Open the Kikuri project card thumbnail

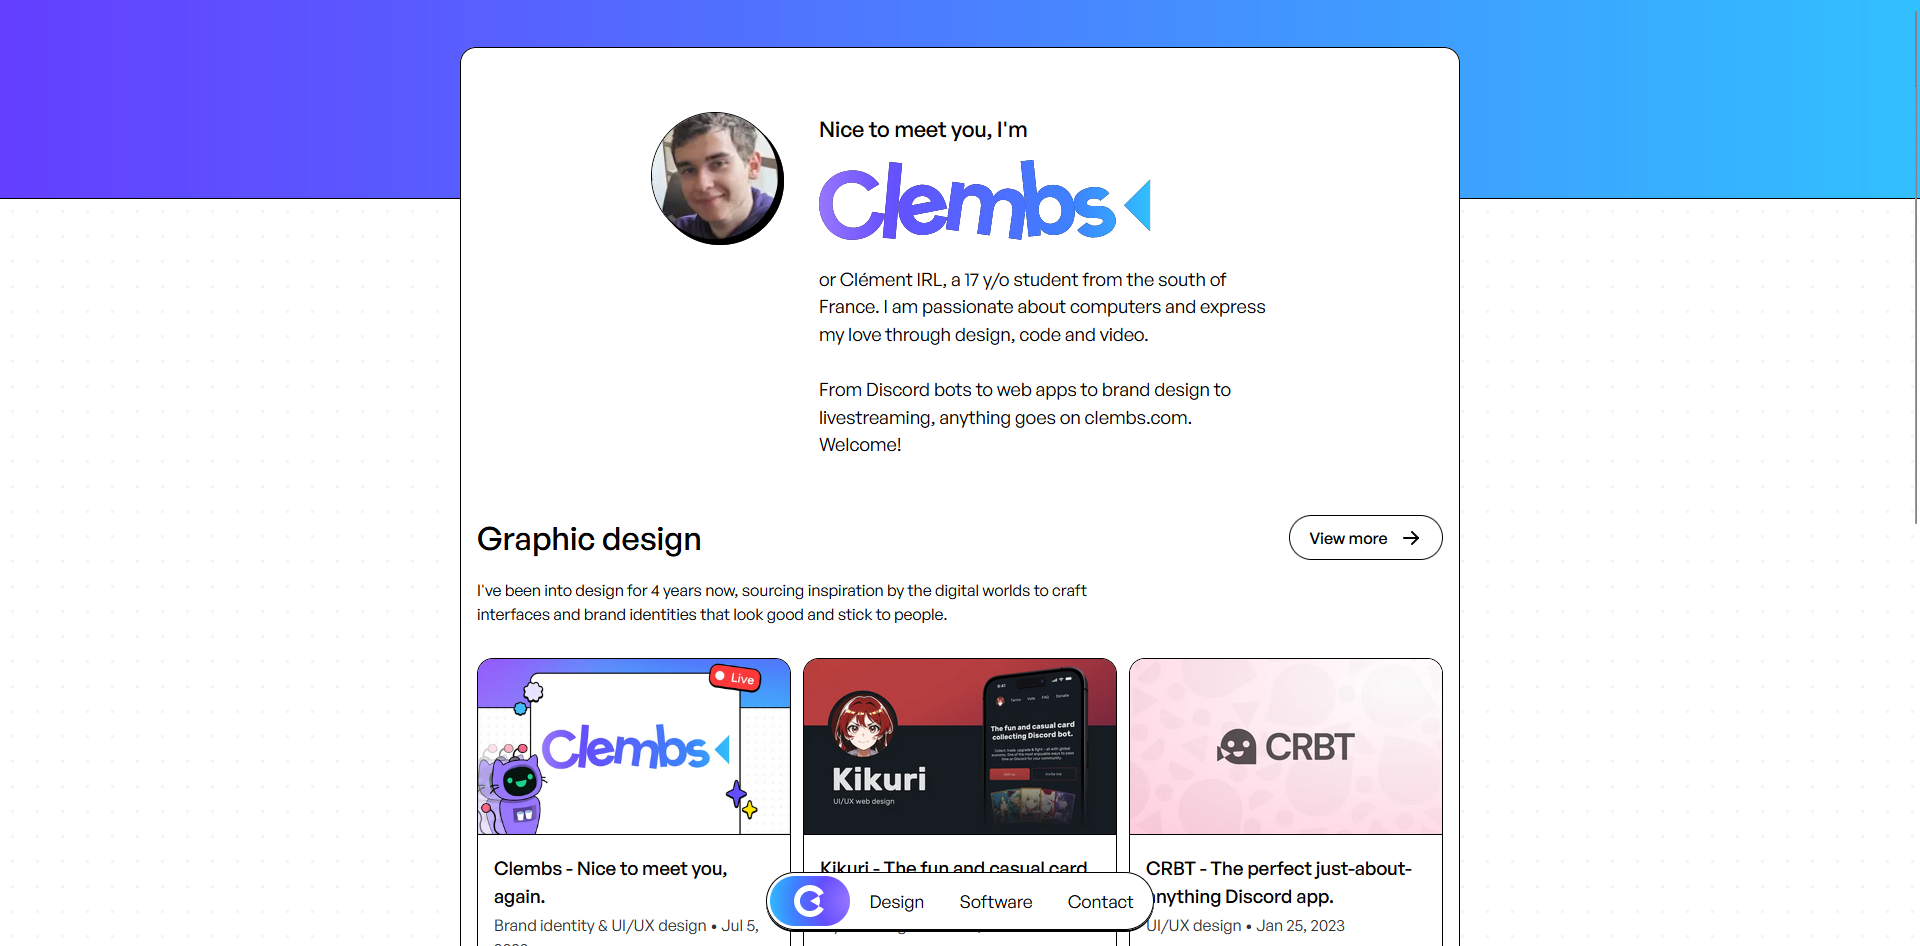coord(960,747)
